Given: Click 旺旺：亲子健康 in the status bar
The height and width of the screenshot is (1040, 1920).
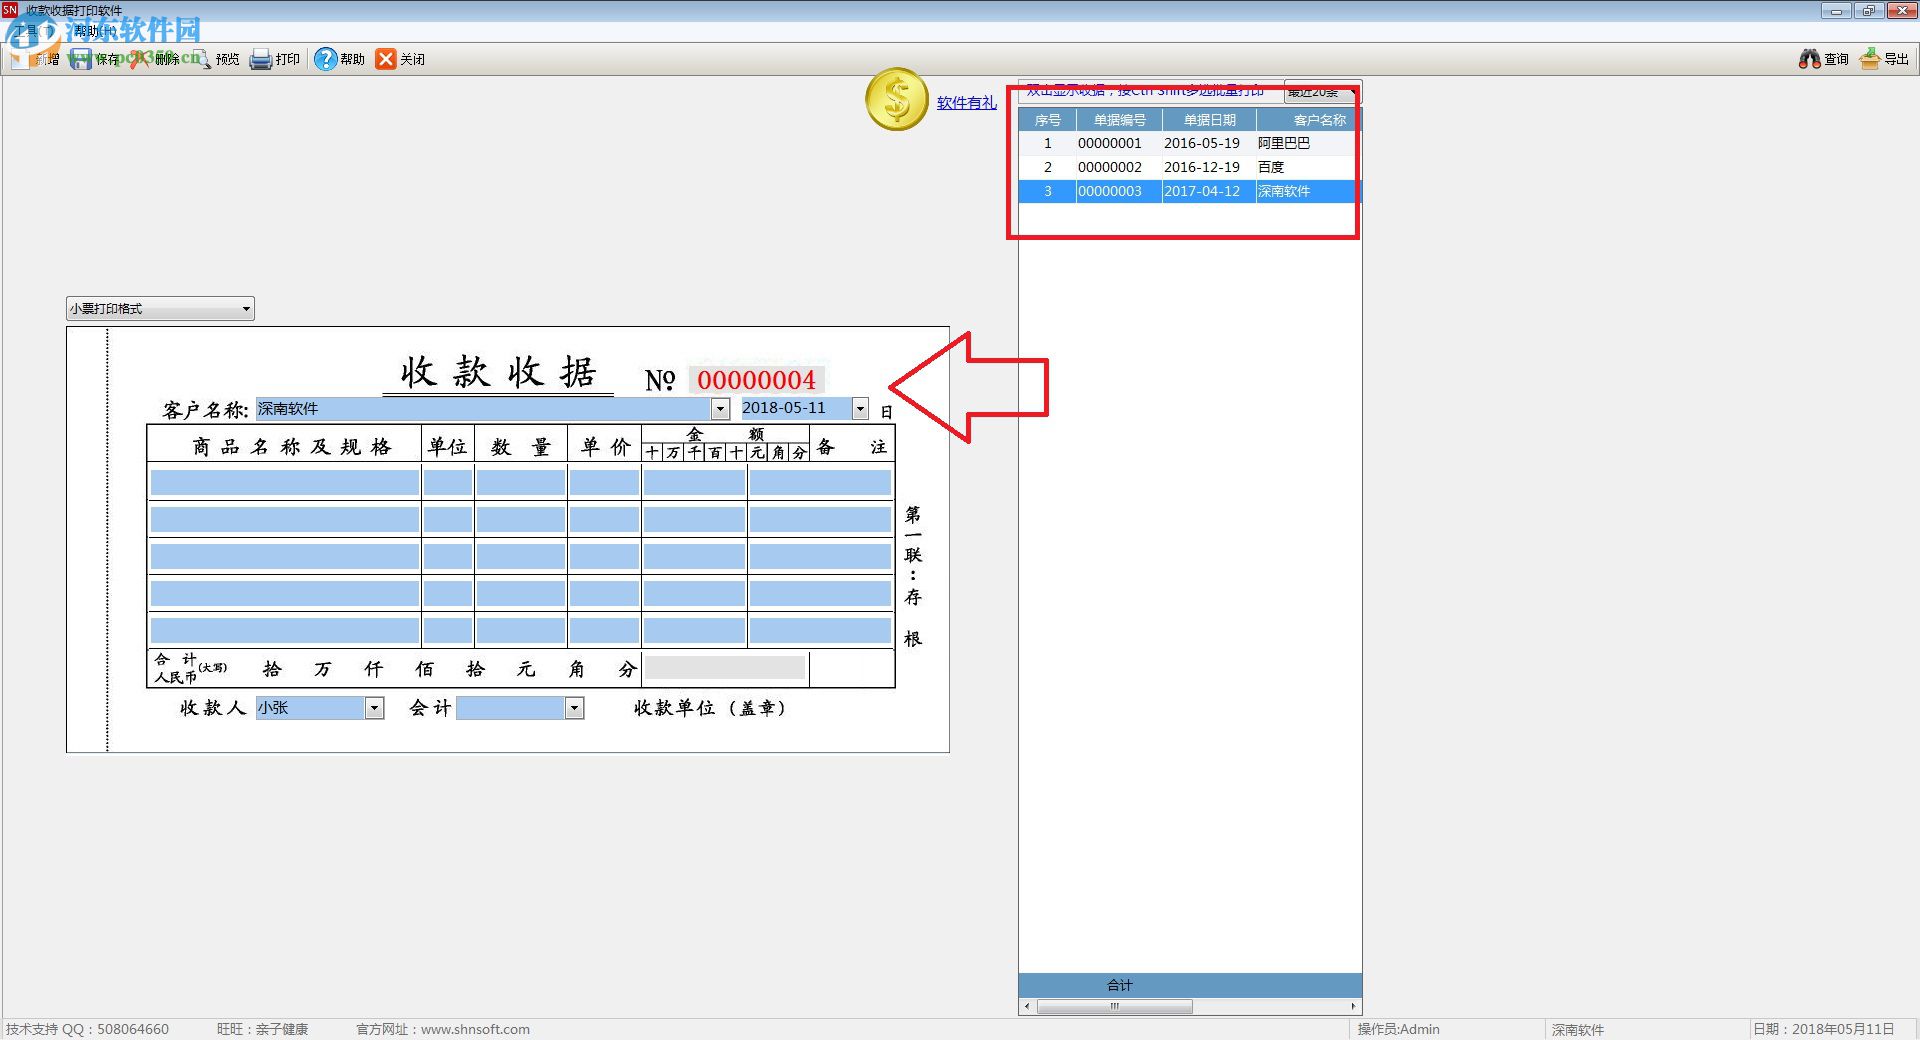Looking at the screenshot, I should pyautogui.click(x=263, y=1029).
